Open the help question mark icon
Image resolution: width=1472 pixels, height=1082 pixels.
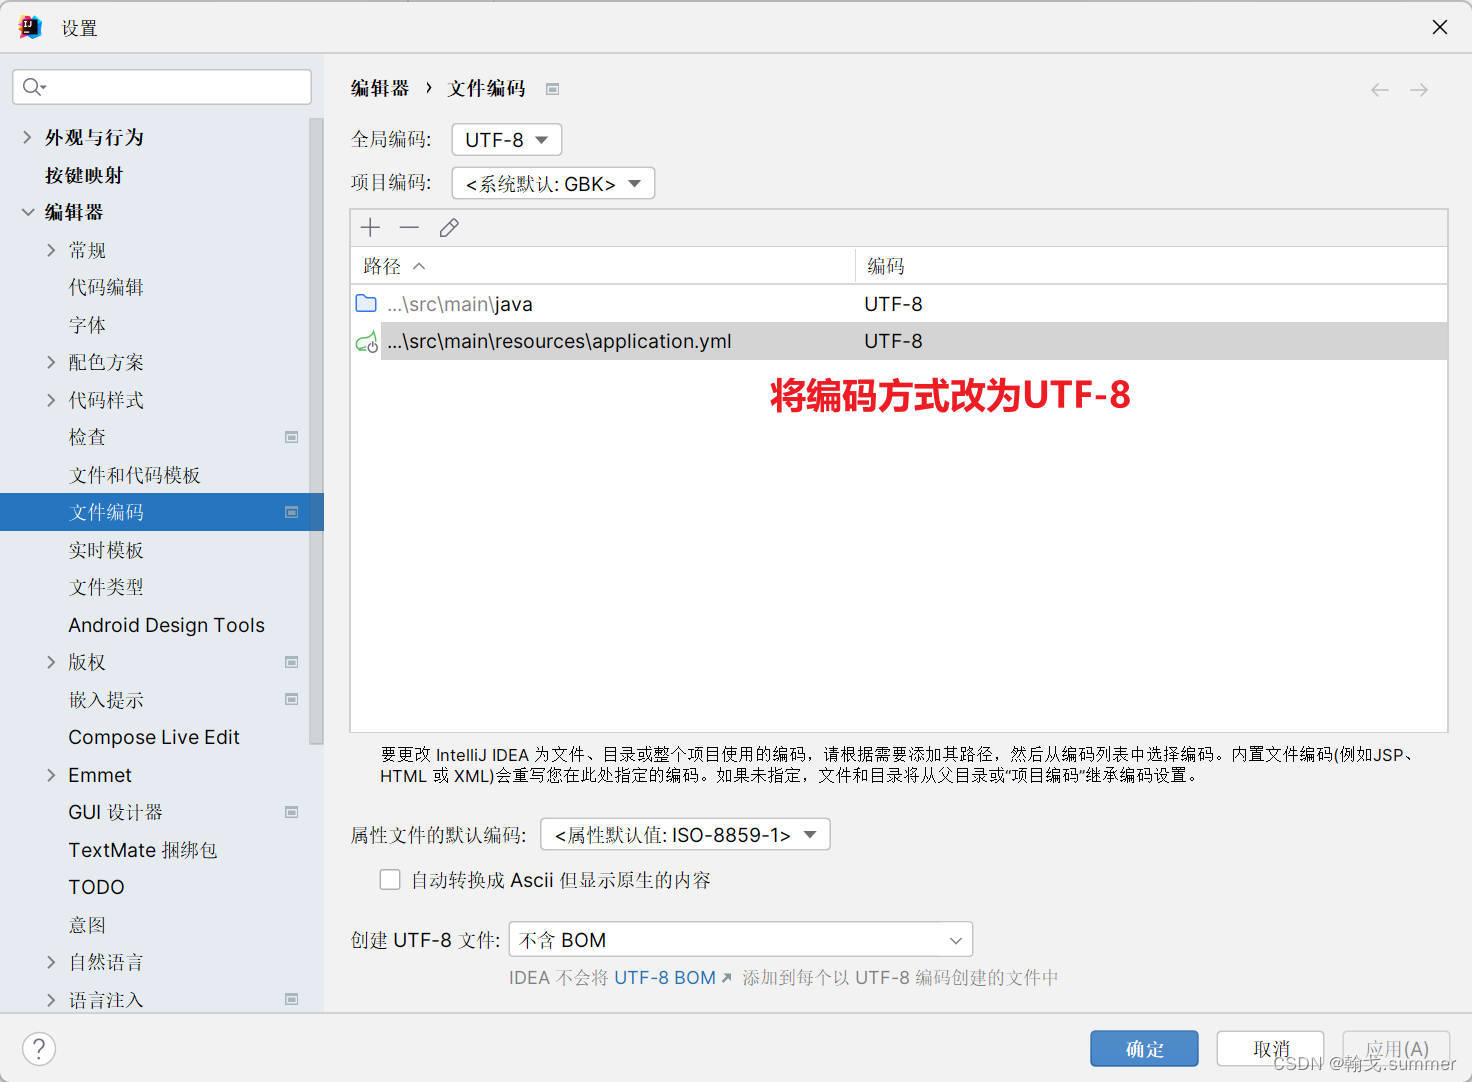coord(38,1048)
